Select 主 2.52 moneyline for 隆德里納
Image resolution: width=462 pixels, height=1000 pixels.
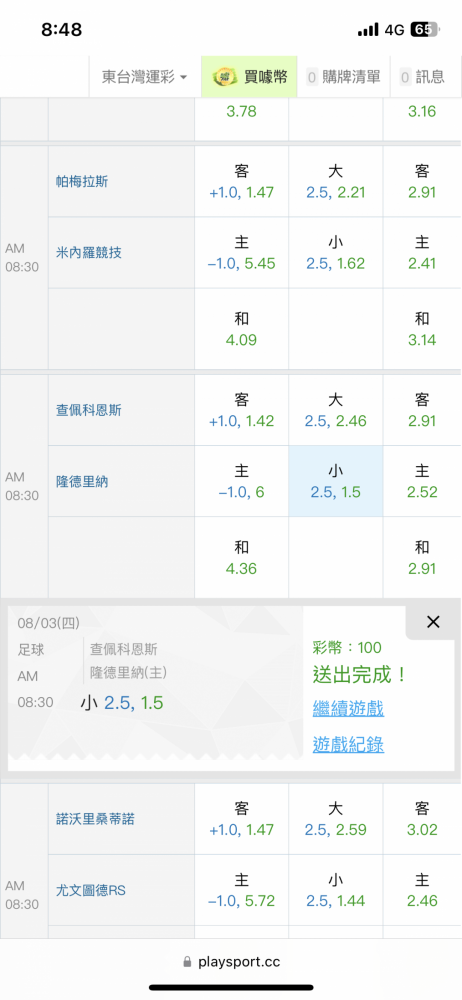pos(422,482)
